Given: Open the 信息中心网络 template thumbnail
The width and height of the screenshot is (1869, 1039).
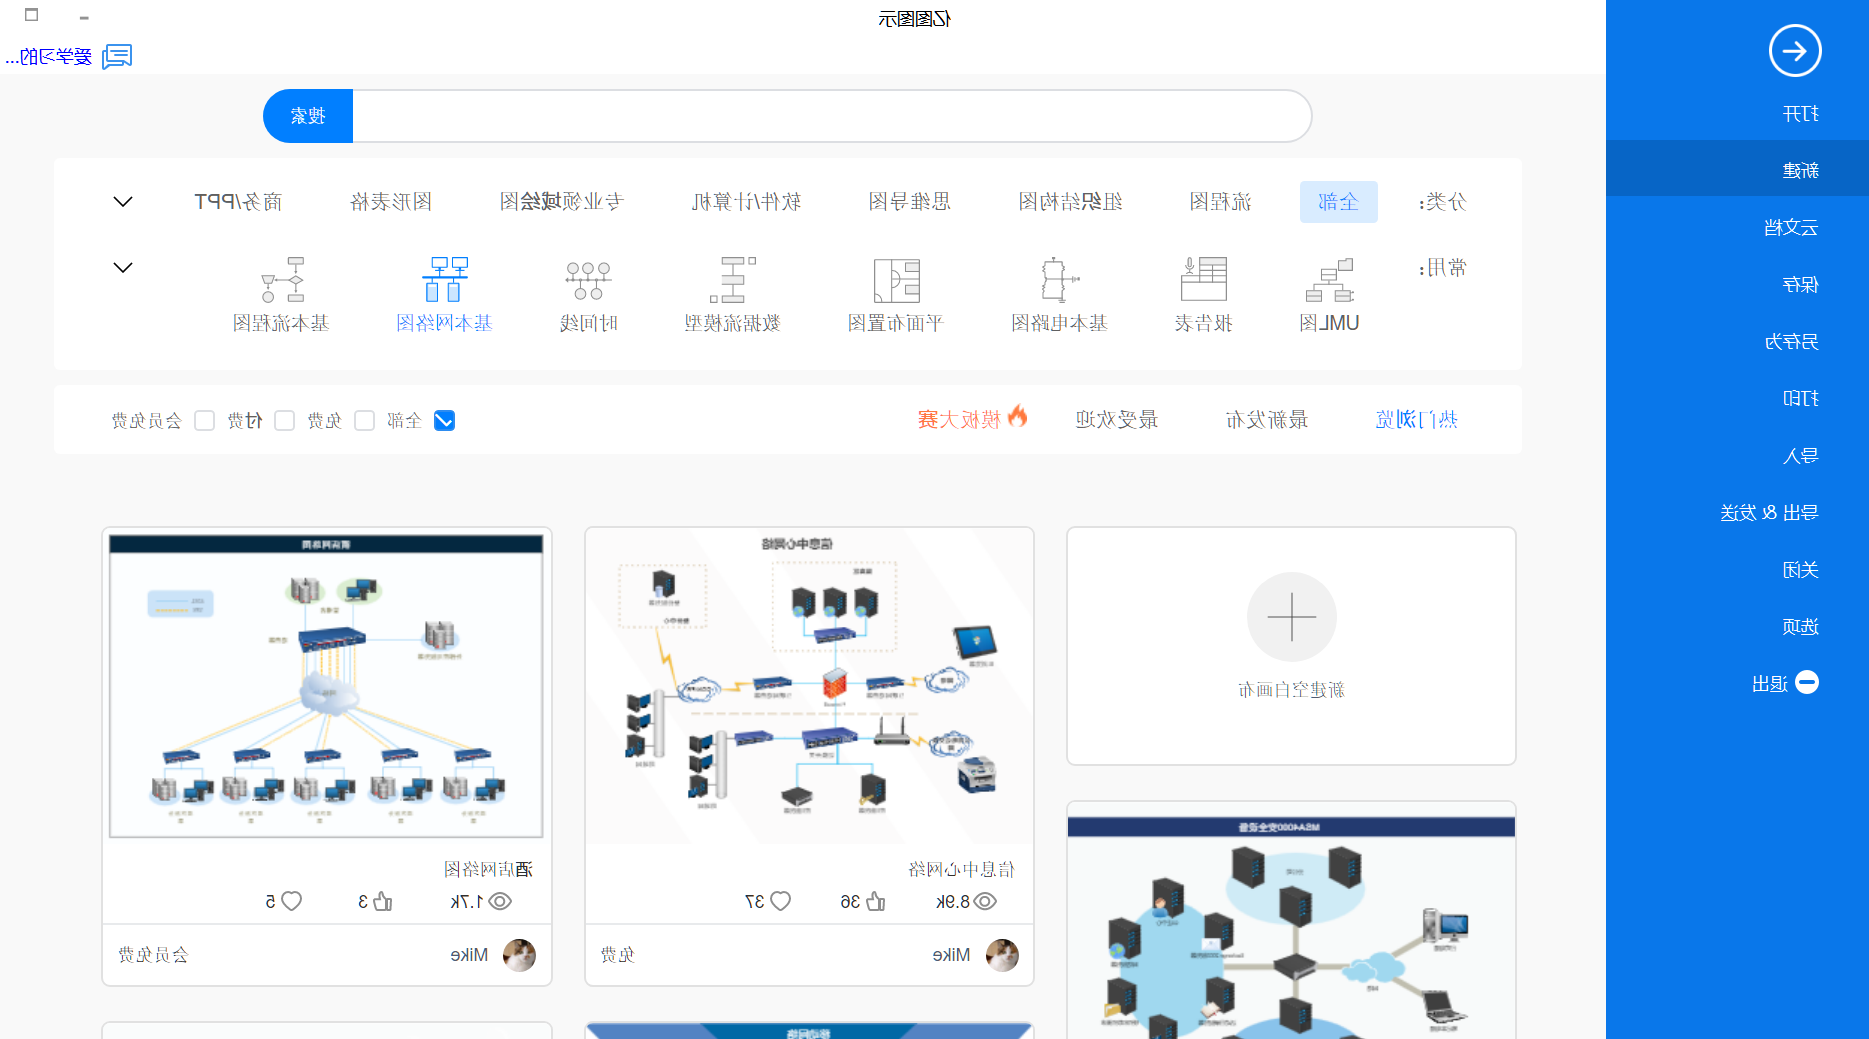Looking at the screenshot, I should pyautogui.click(x=809, y=686).
